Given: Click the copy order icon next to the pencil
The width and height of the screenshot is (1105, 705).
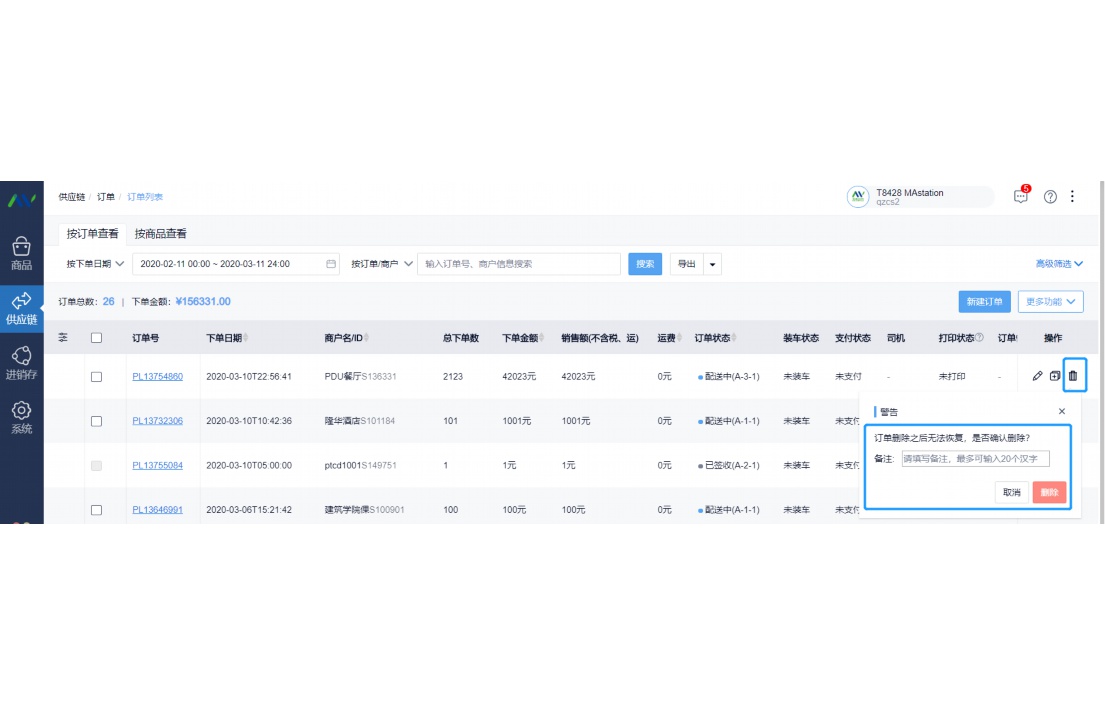Looking at the screenshot, I should (x=1055, y=376).
